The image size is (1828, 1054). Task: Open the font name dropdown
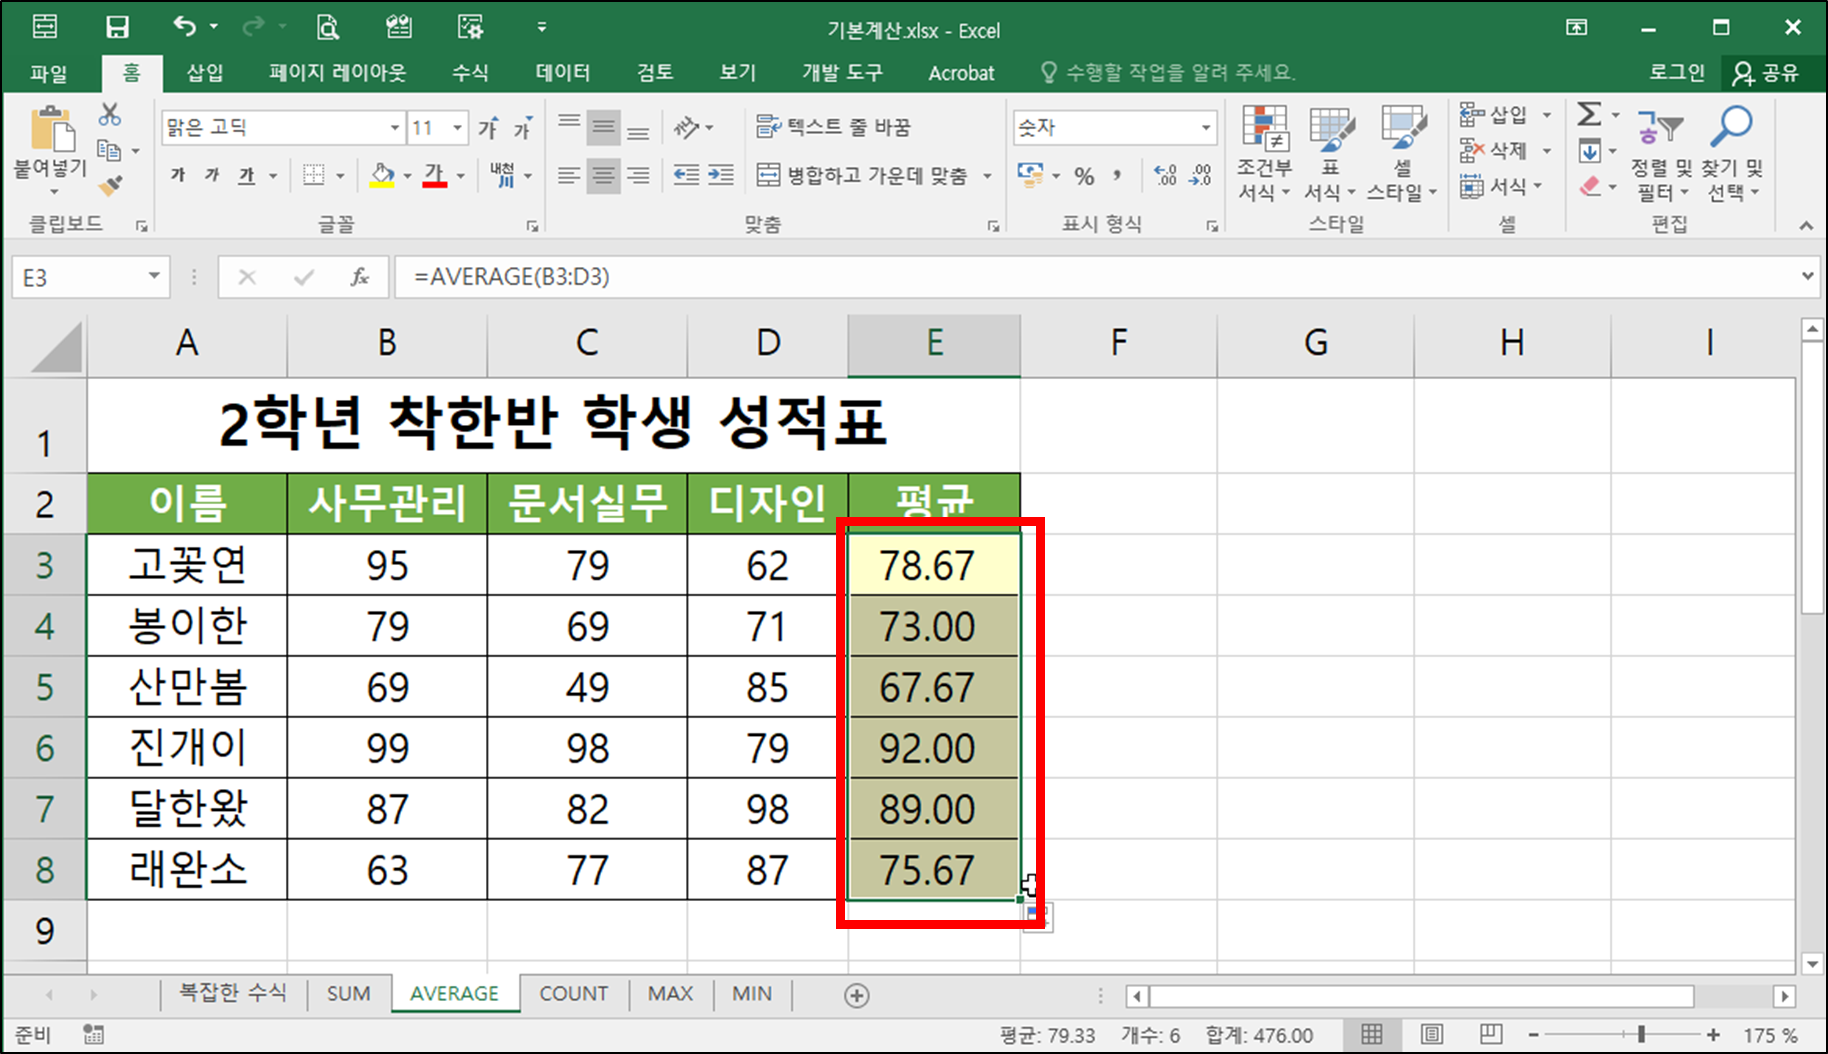pyautogui.click(x=393, y=127)
